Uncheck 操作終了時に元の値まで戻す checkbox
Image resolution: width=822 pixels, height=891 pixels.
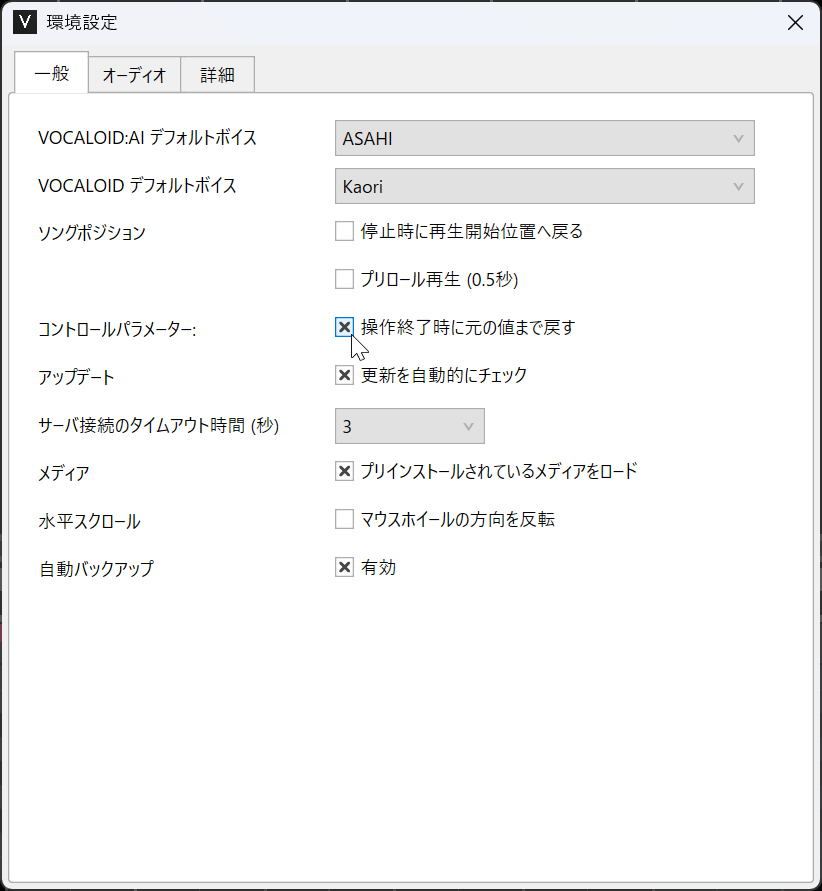pyautogui.click(x=344, y=327)
